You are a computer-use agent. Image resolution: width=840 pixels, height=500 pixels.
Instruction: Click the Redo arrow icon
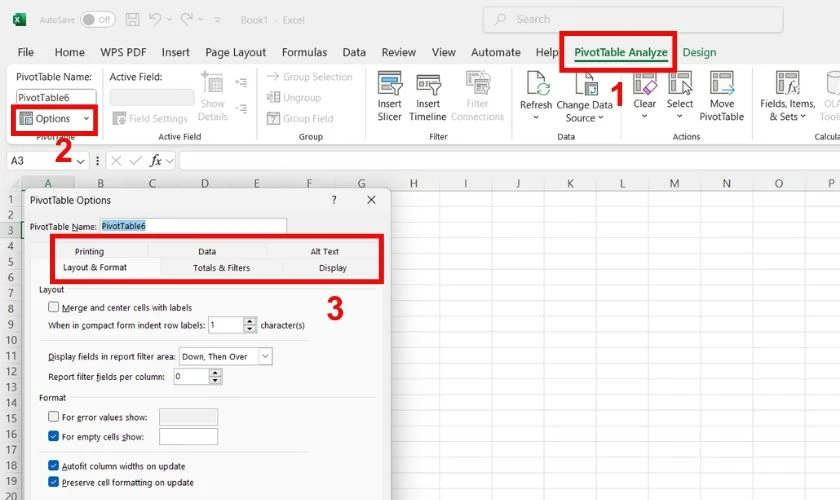click(186, 19)
